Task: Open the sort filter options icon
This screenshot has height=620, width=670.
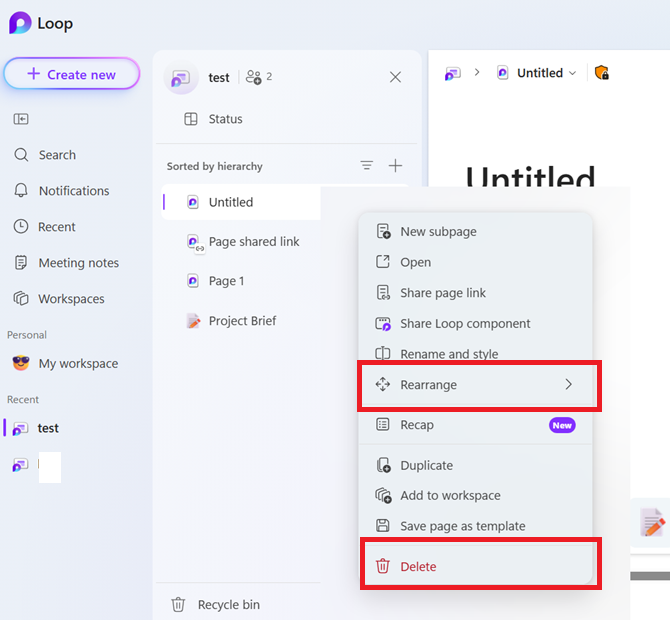Action: point(367,165)
